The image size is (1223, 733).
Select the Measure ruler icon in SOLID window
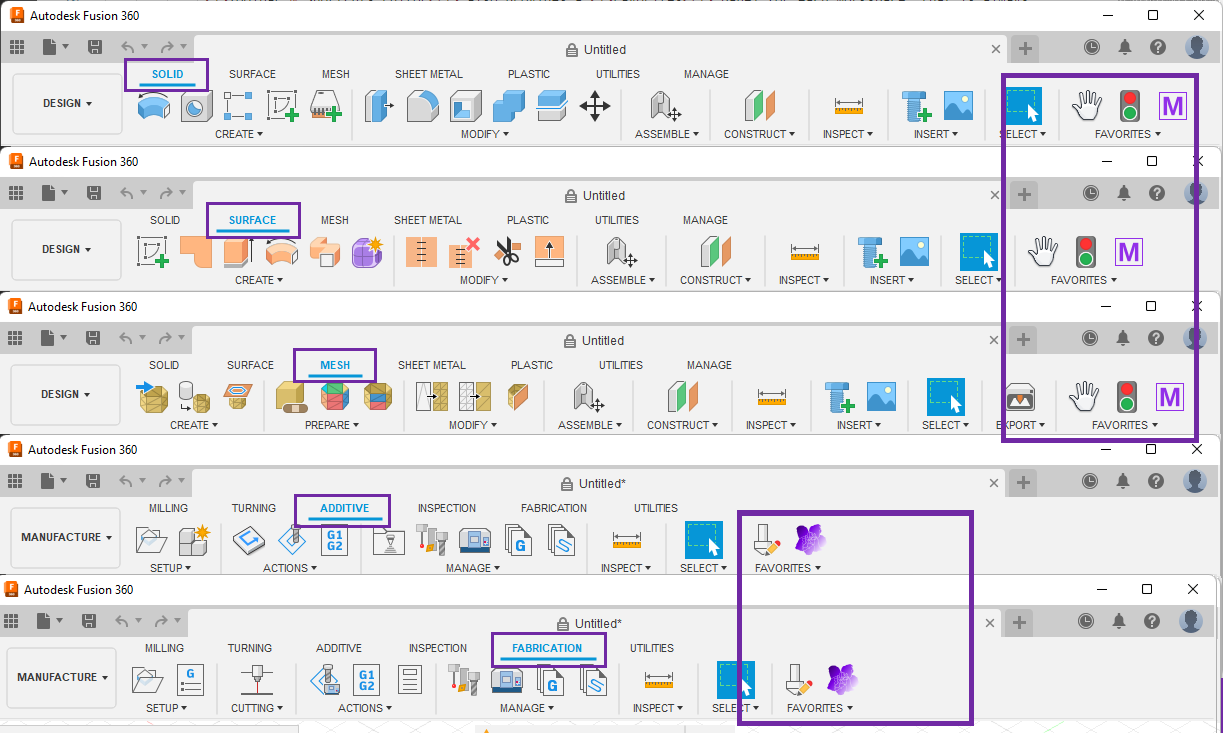(849, 106)
